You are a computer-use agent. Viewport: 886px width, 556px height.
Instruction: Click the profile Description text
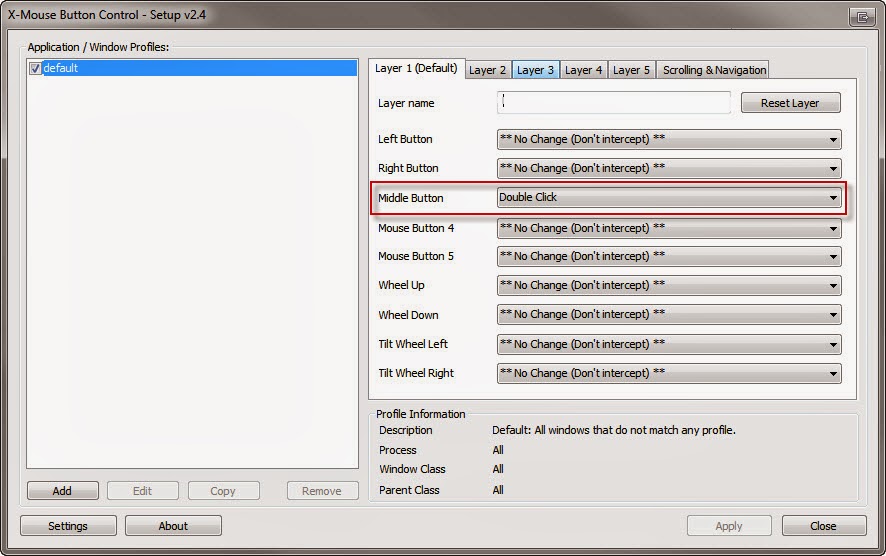point(614,430)
